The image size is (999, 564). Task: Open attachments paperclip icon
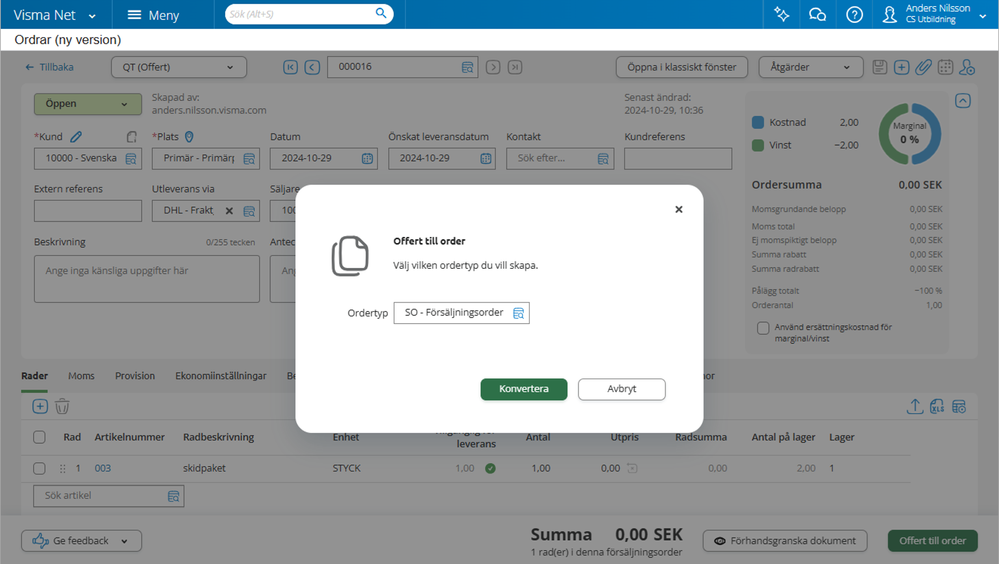click(923, 67)
